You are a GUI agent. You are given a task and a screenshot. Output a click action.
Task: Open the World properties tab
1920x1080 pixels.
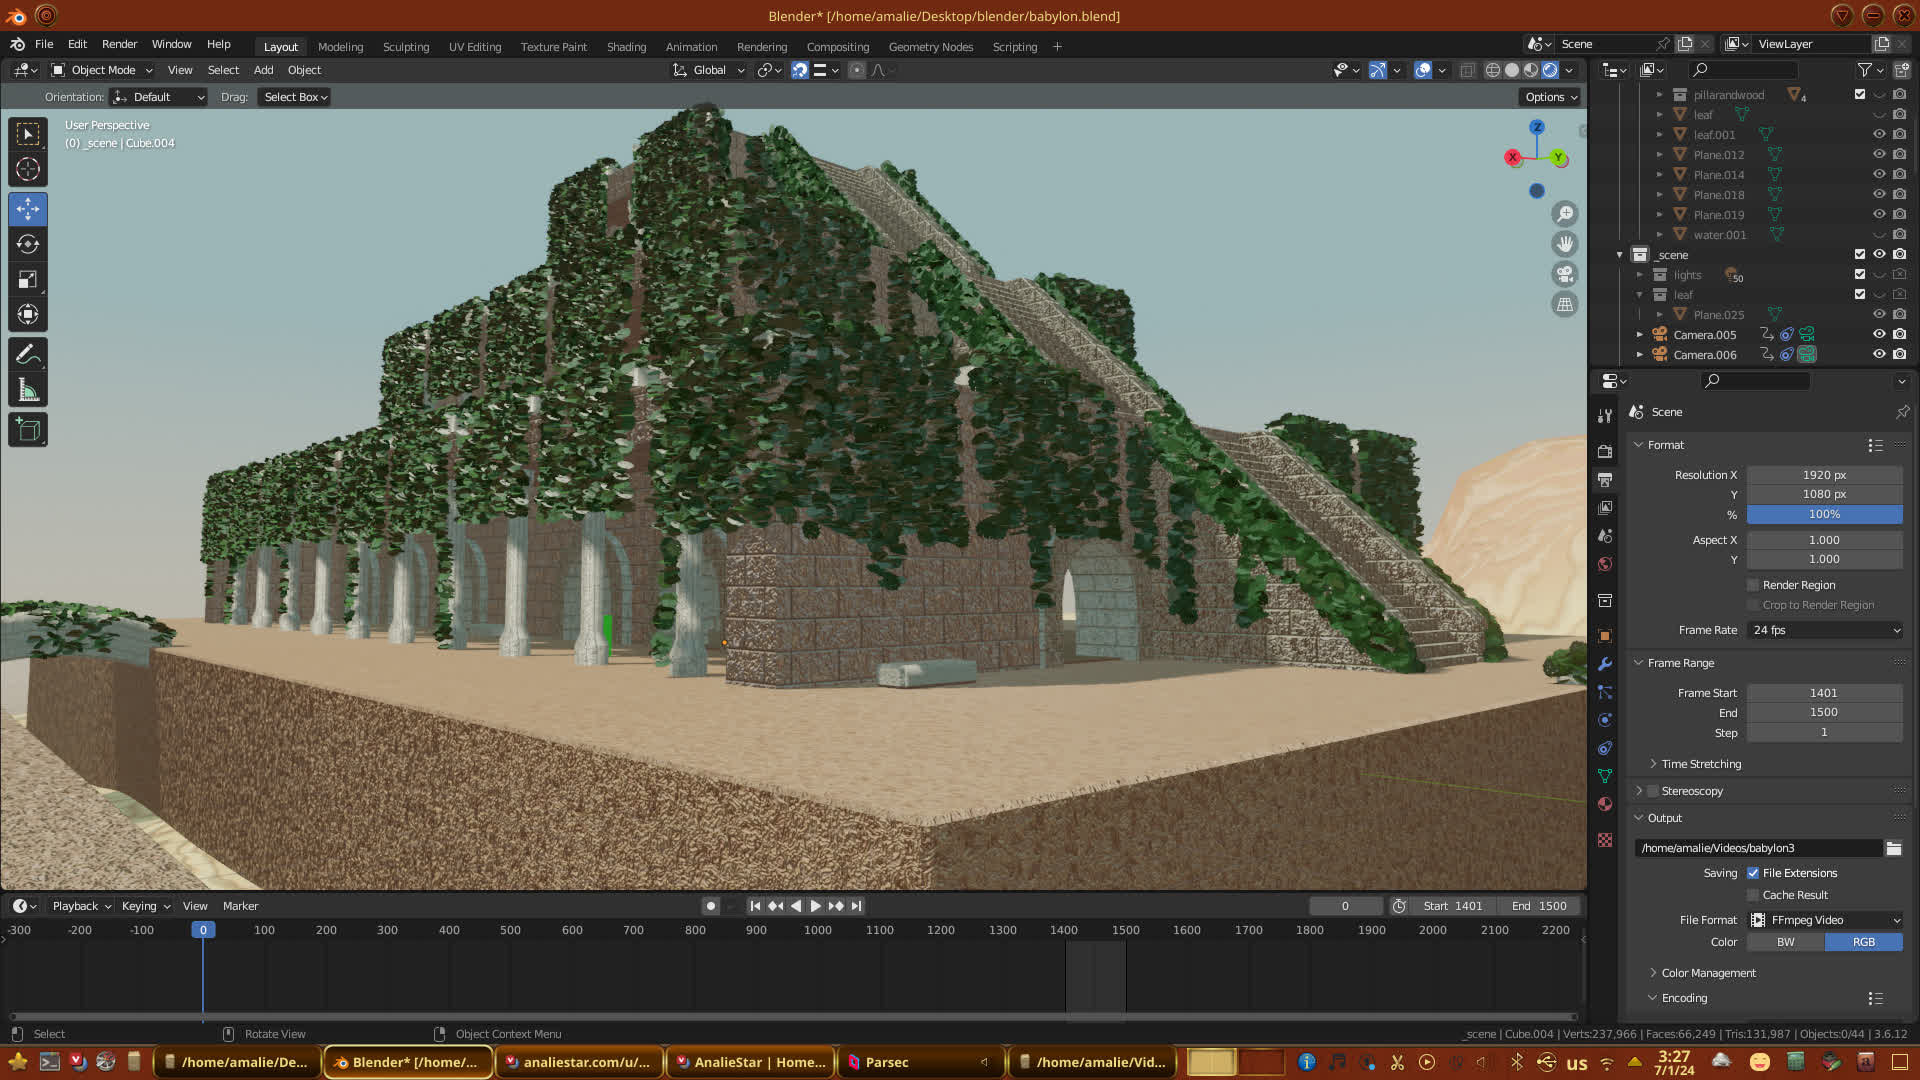pyautogui.click(x=1605, y=564)
